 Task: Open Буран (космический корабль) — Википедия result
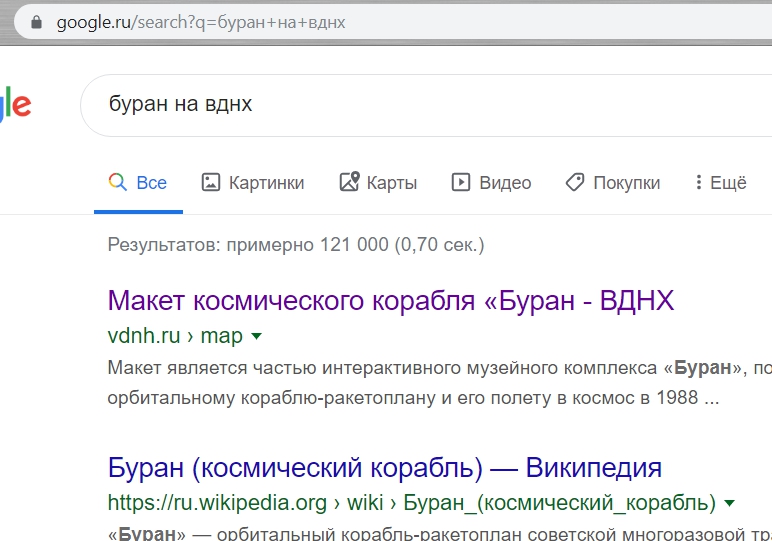tap(385, 467)
